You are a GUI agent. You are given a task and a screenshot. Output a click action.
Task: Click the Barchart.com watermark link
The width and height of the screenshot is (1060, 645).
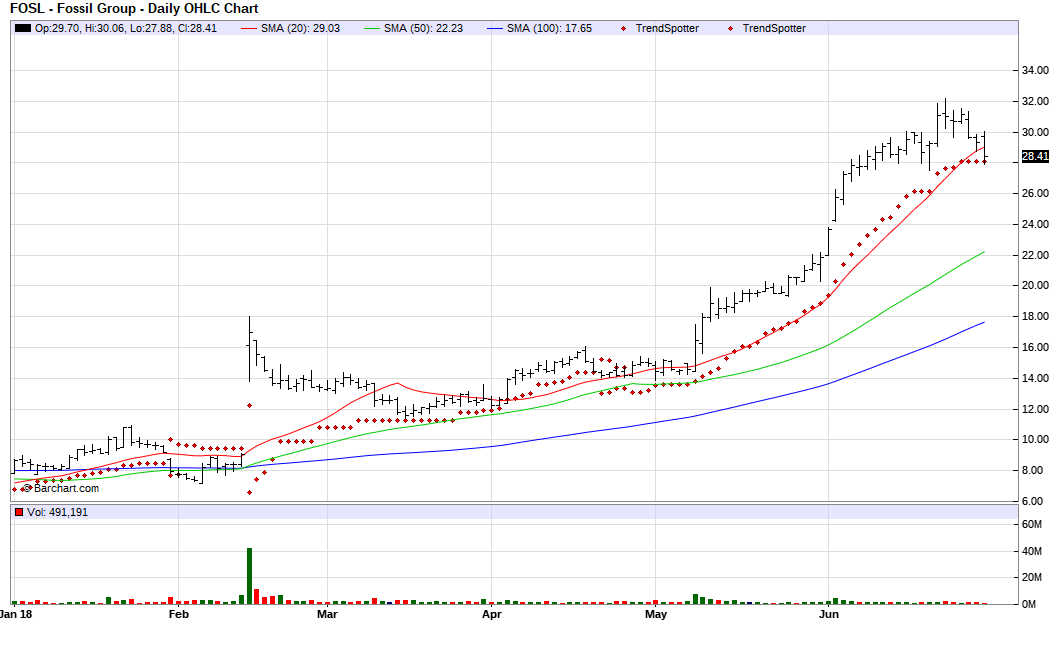click(61, 488)
